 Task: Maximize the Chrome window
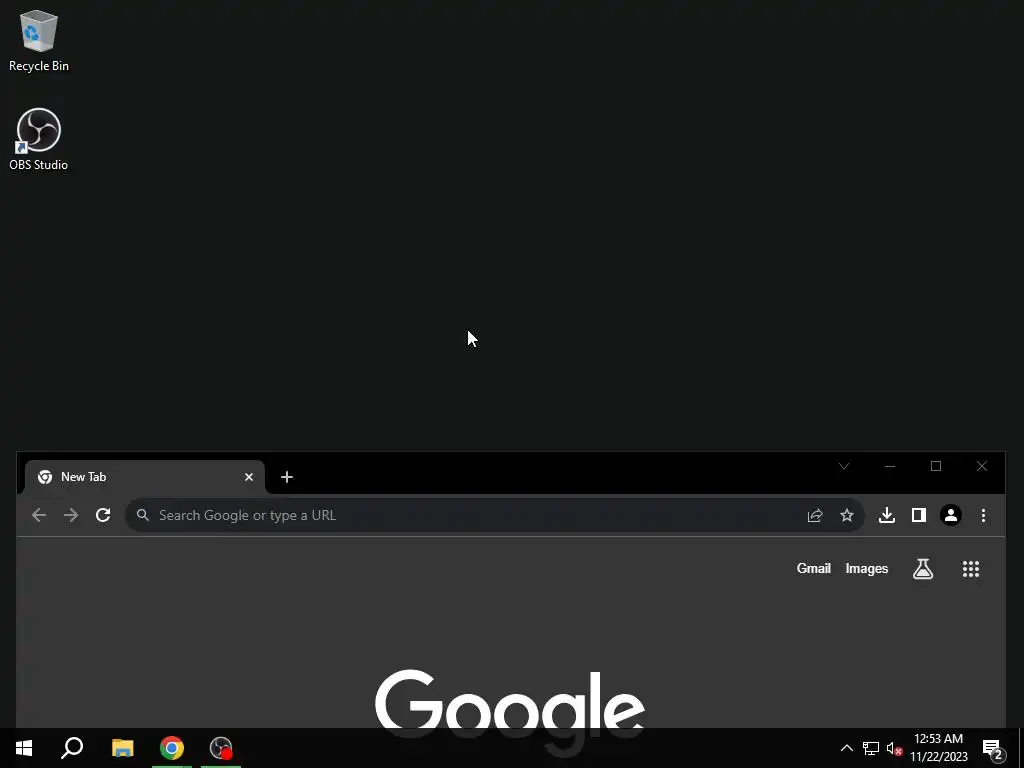(936, 466)
